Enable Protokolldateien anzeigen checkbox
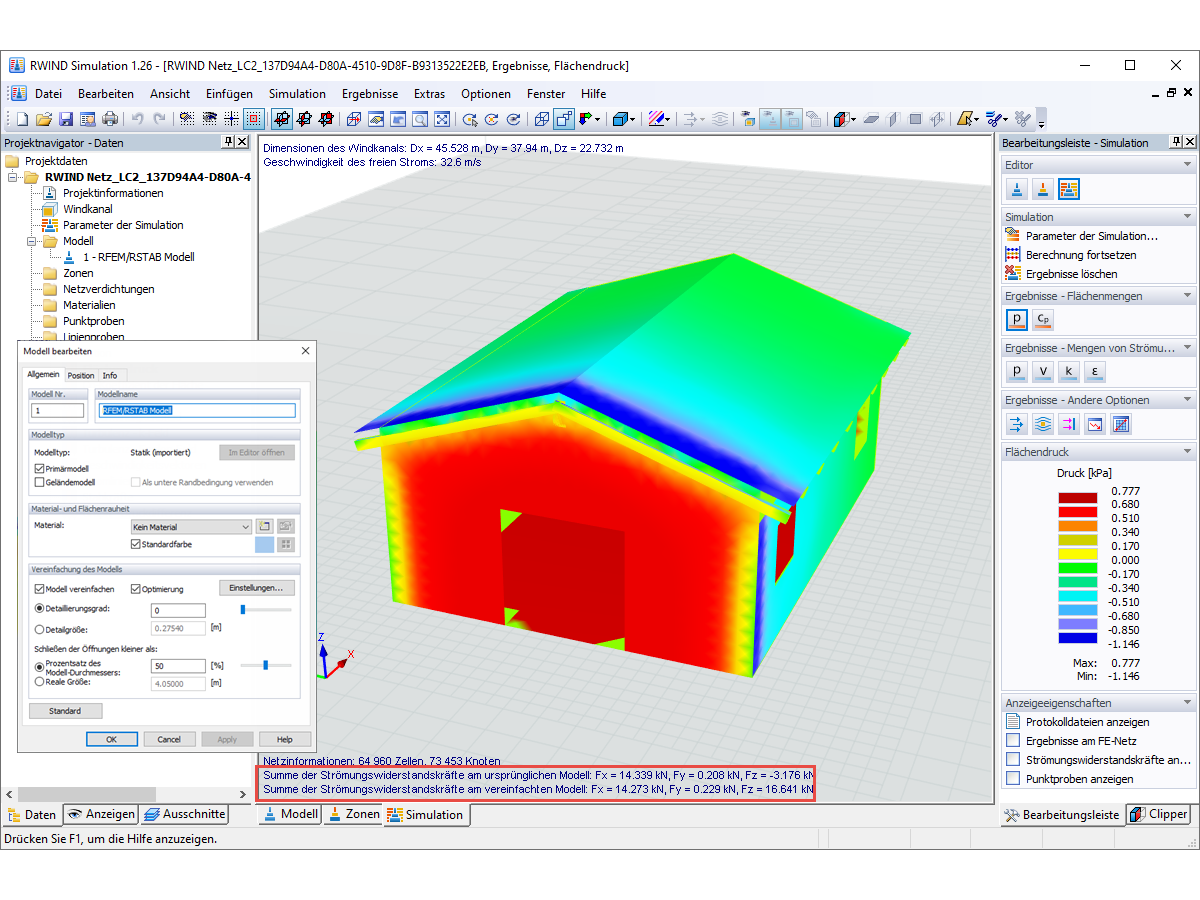The width and height of the screenshot is (1200, 900). pos(1013,722)
